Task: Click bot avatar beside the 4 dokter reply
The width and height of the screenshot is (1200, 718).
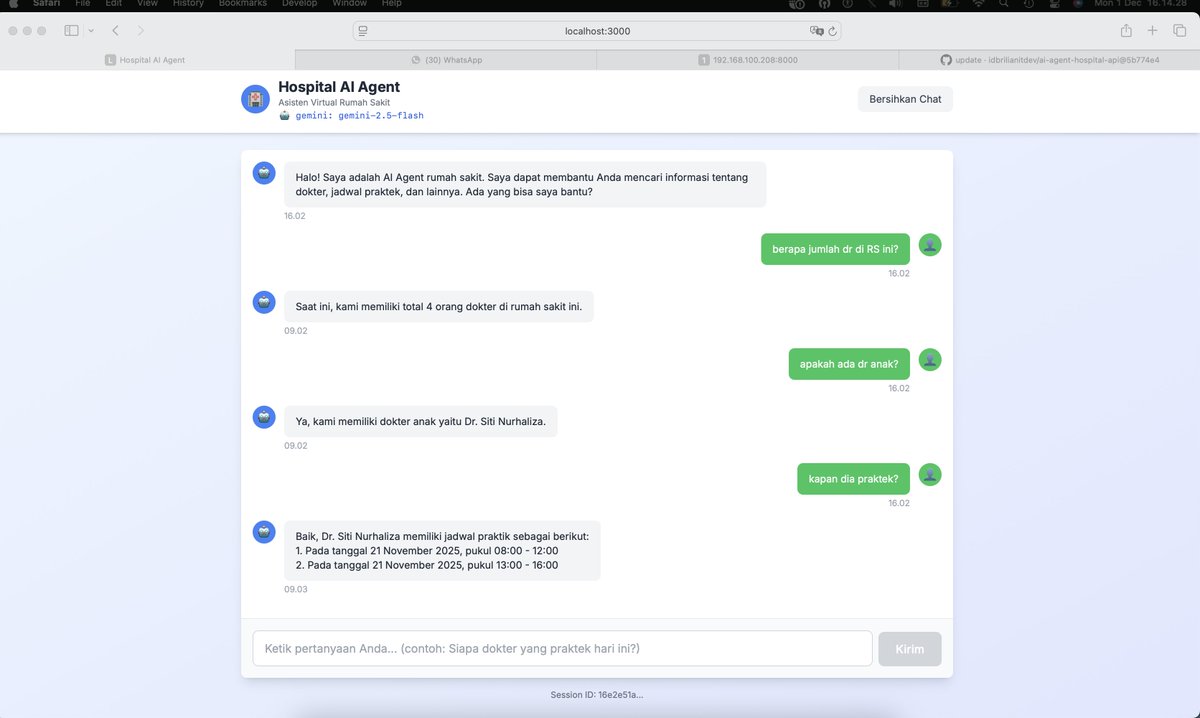Action: [264, 302]
